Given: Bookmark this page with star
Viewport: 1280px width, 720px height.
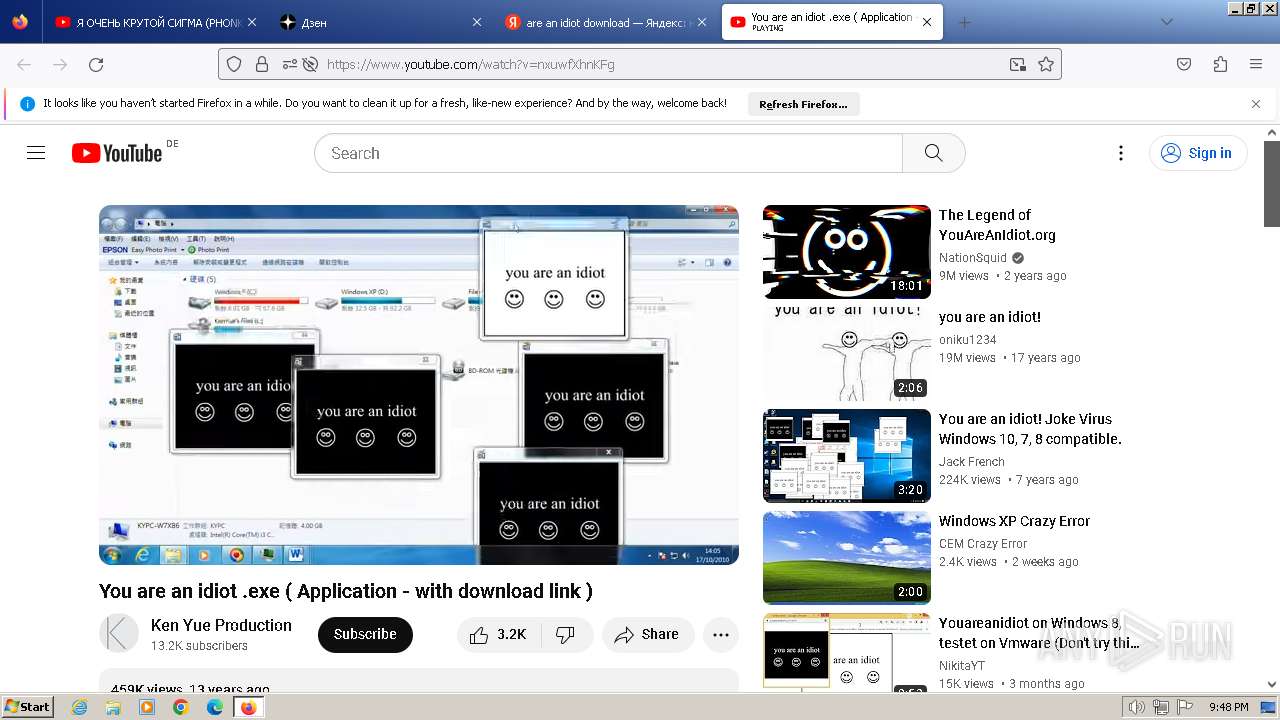Looking at the screenshot, I should click(1046, 64).
